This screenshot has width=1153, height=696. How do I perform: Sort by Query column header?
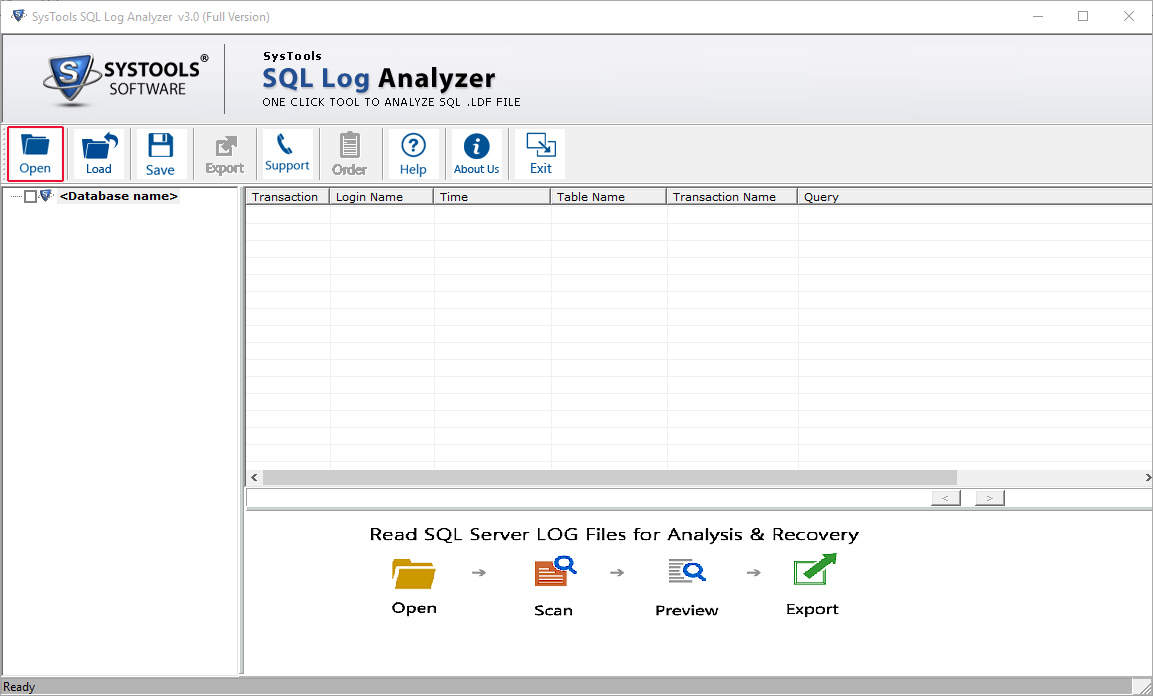[975, 196]
